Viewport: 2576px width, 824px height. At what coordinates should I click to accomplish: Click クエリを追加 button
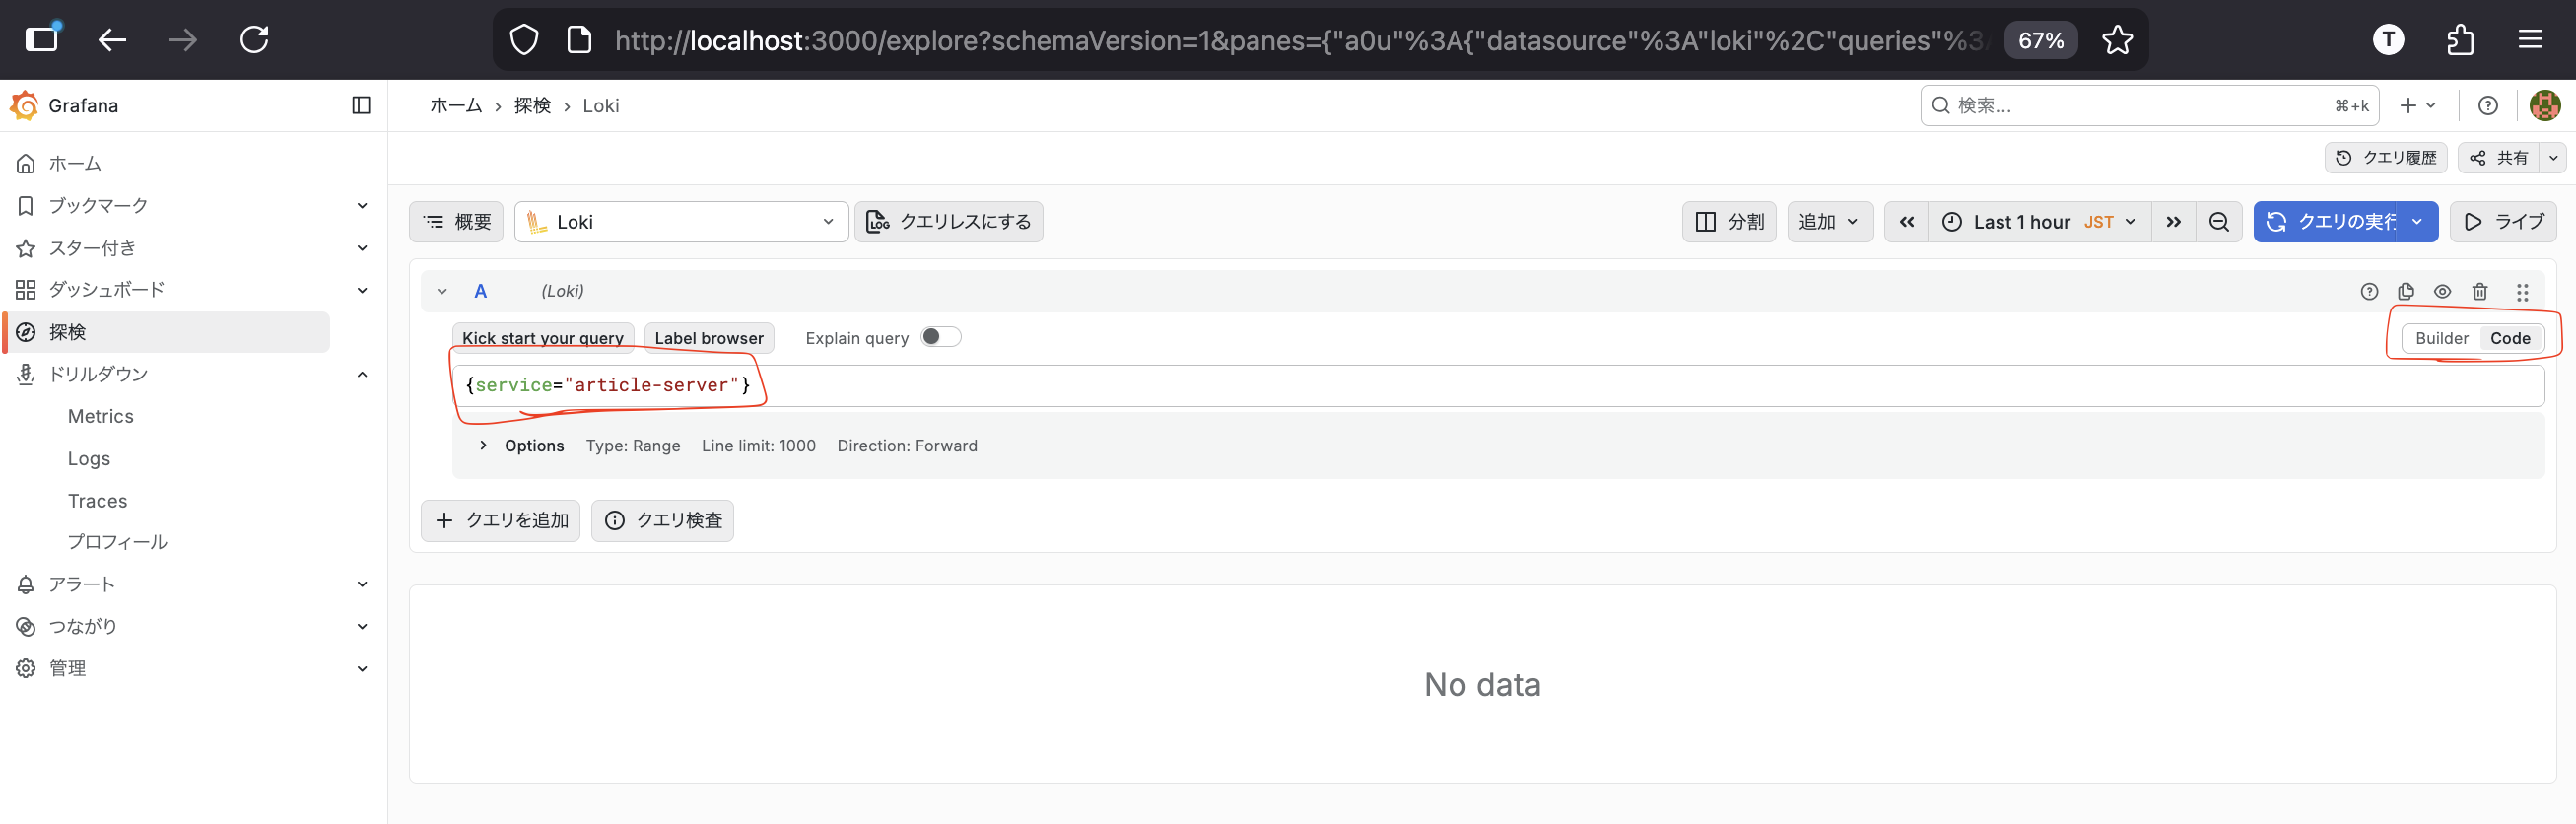coord(500,520)
